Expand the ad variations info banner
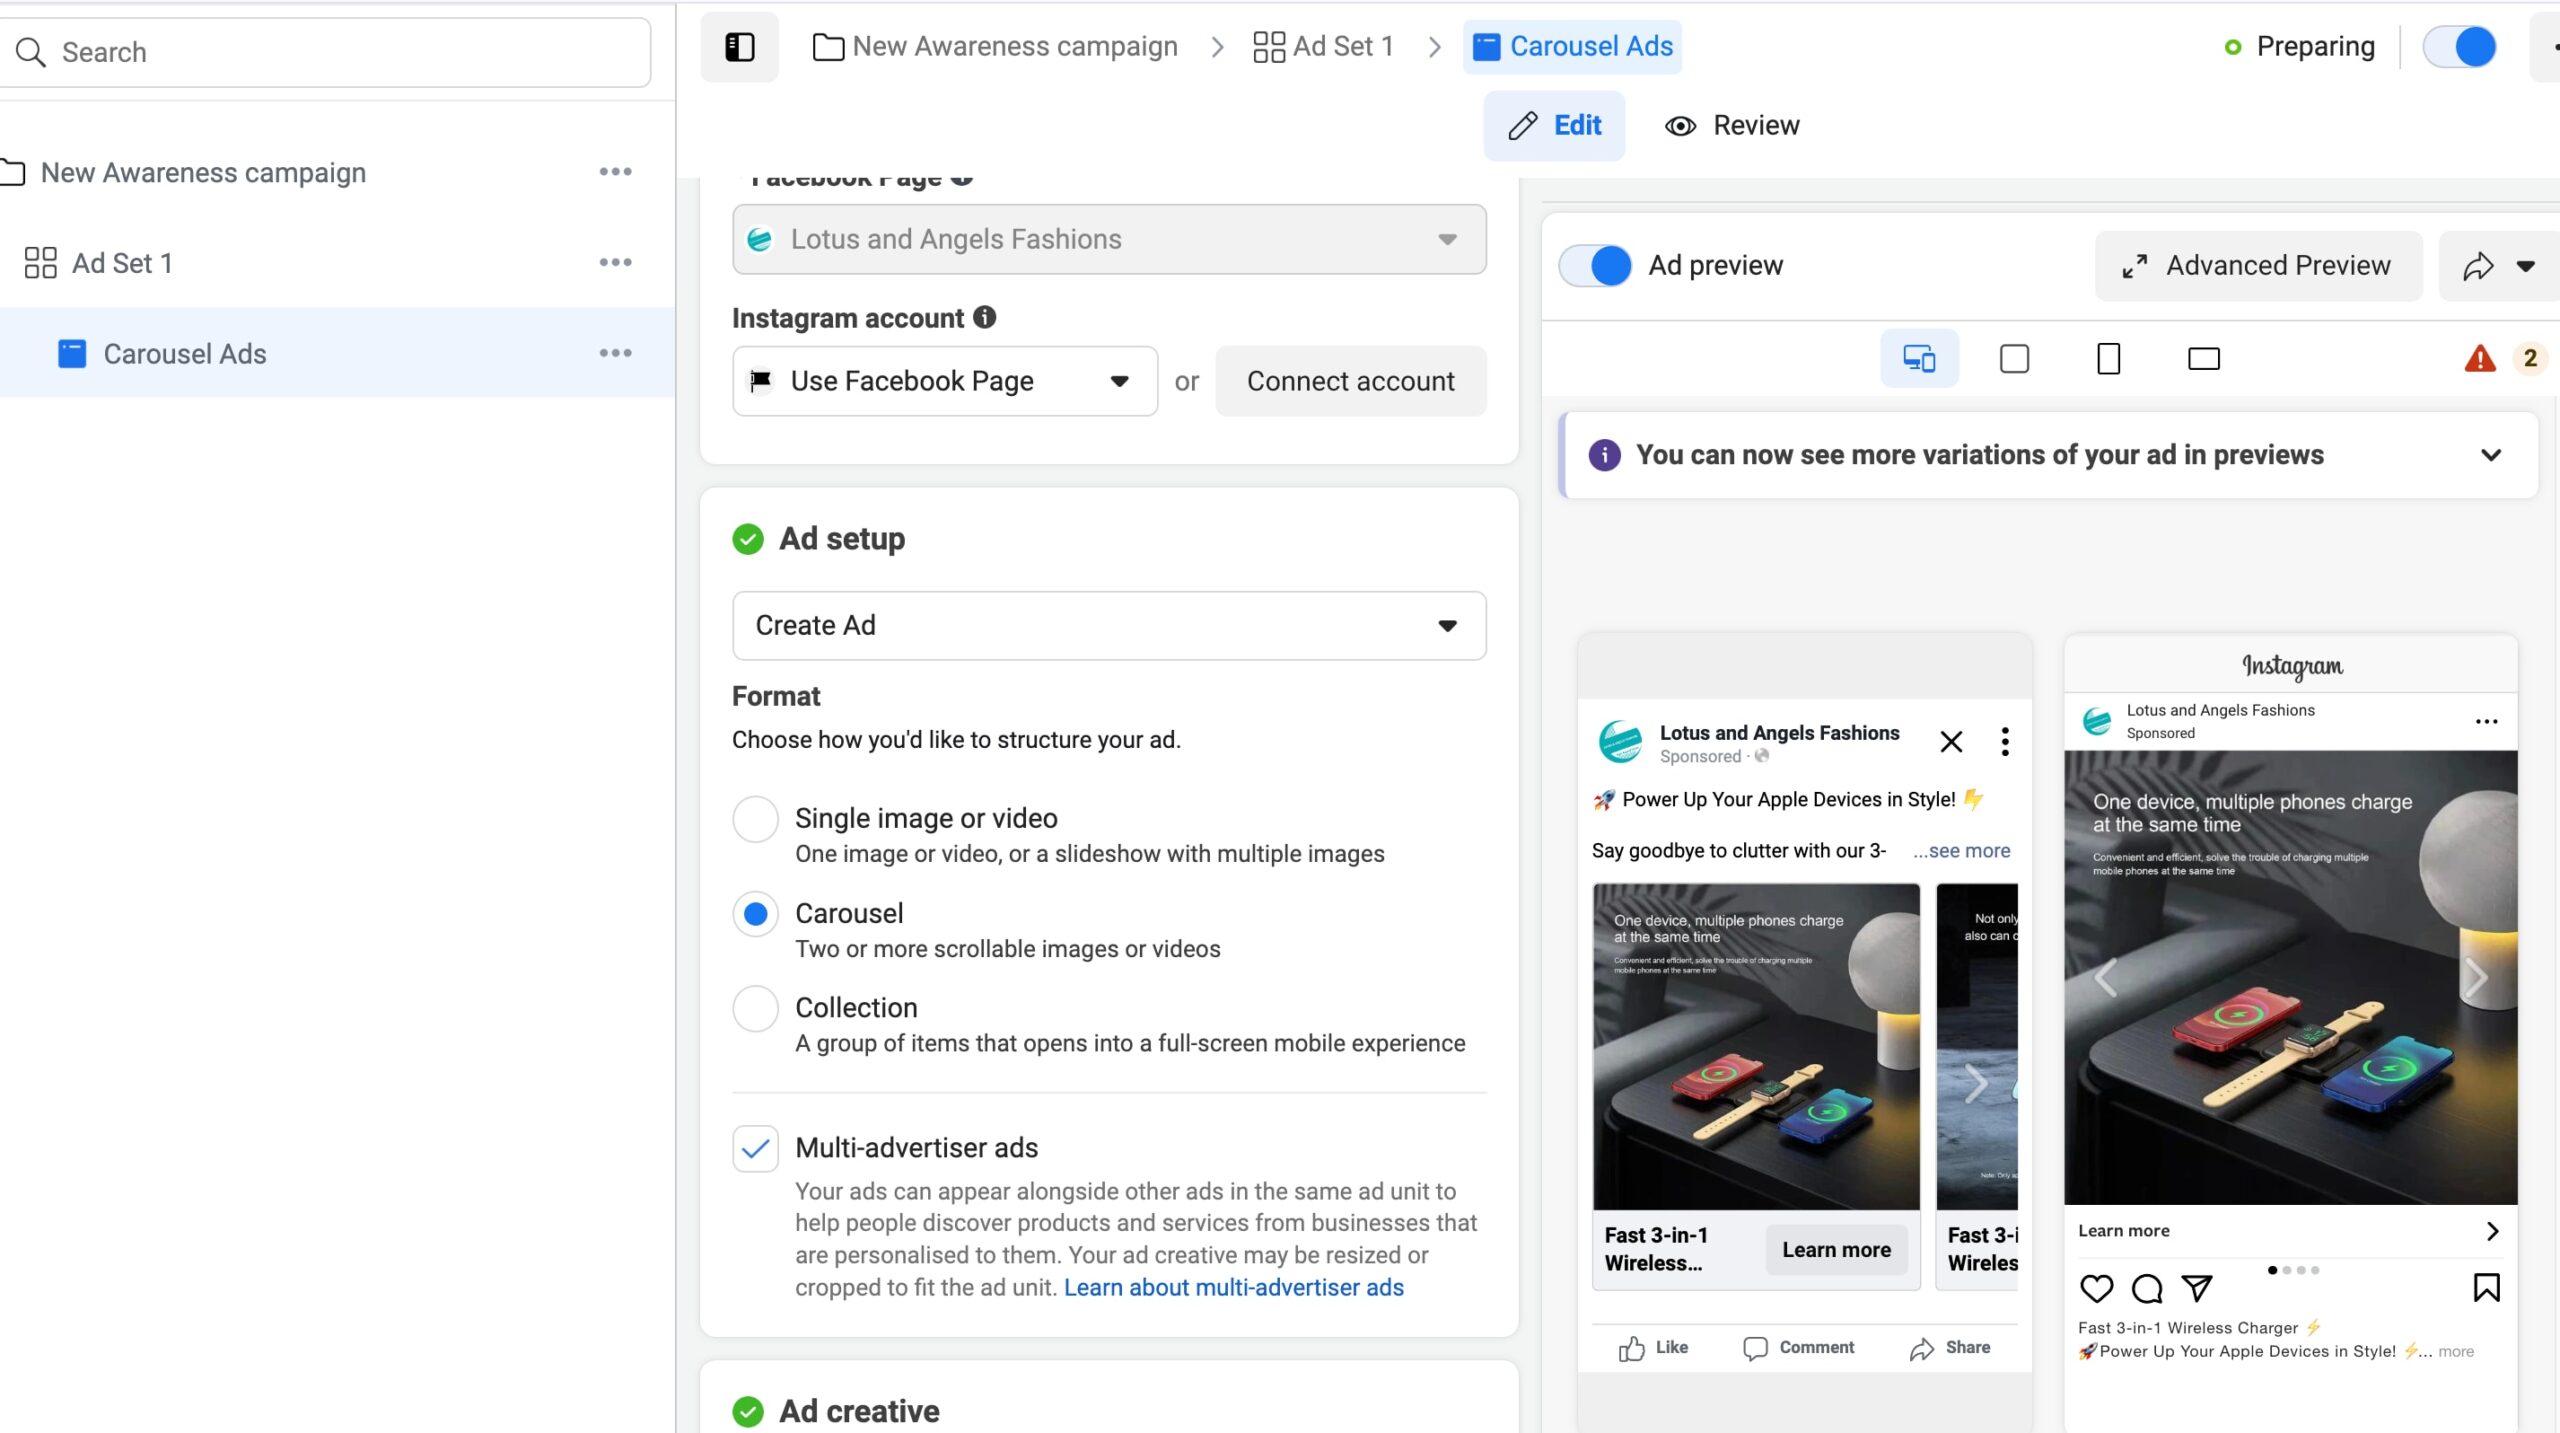 click(x=2490, y=455)
